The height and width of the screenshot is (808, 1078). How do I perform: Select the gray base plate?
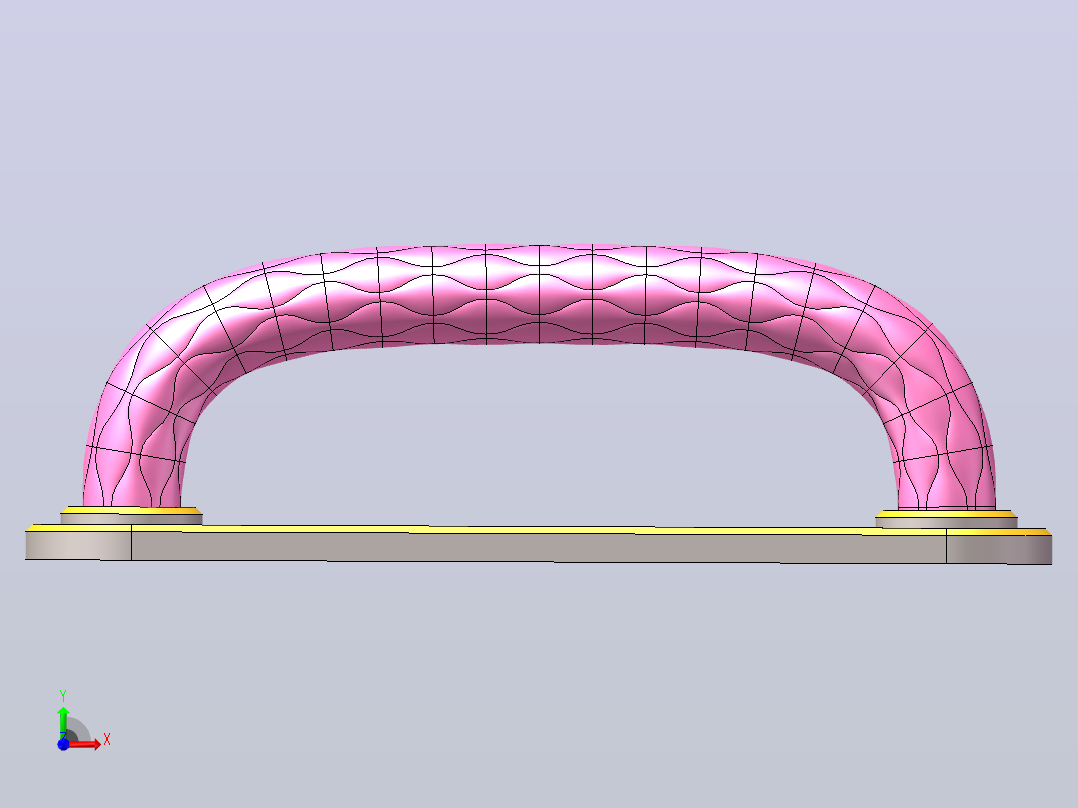tap(538, 545)
